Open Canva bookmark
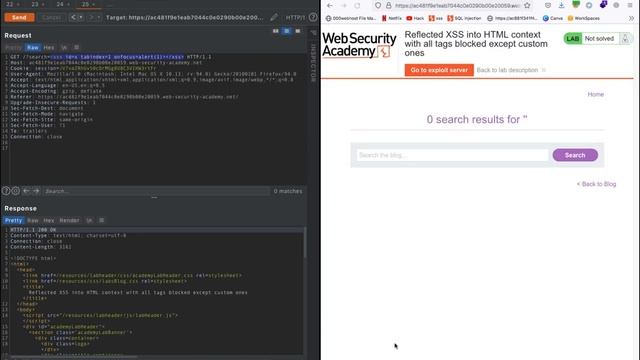This screenshot has width=640, height=360. tap(553, 18)
